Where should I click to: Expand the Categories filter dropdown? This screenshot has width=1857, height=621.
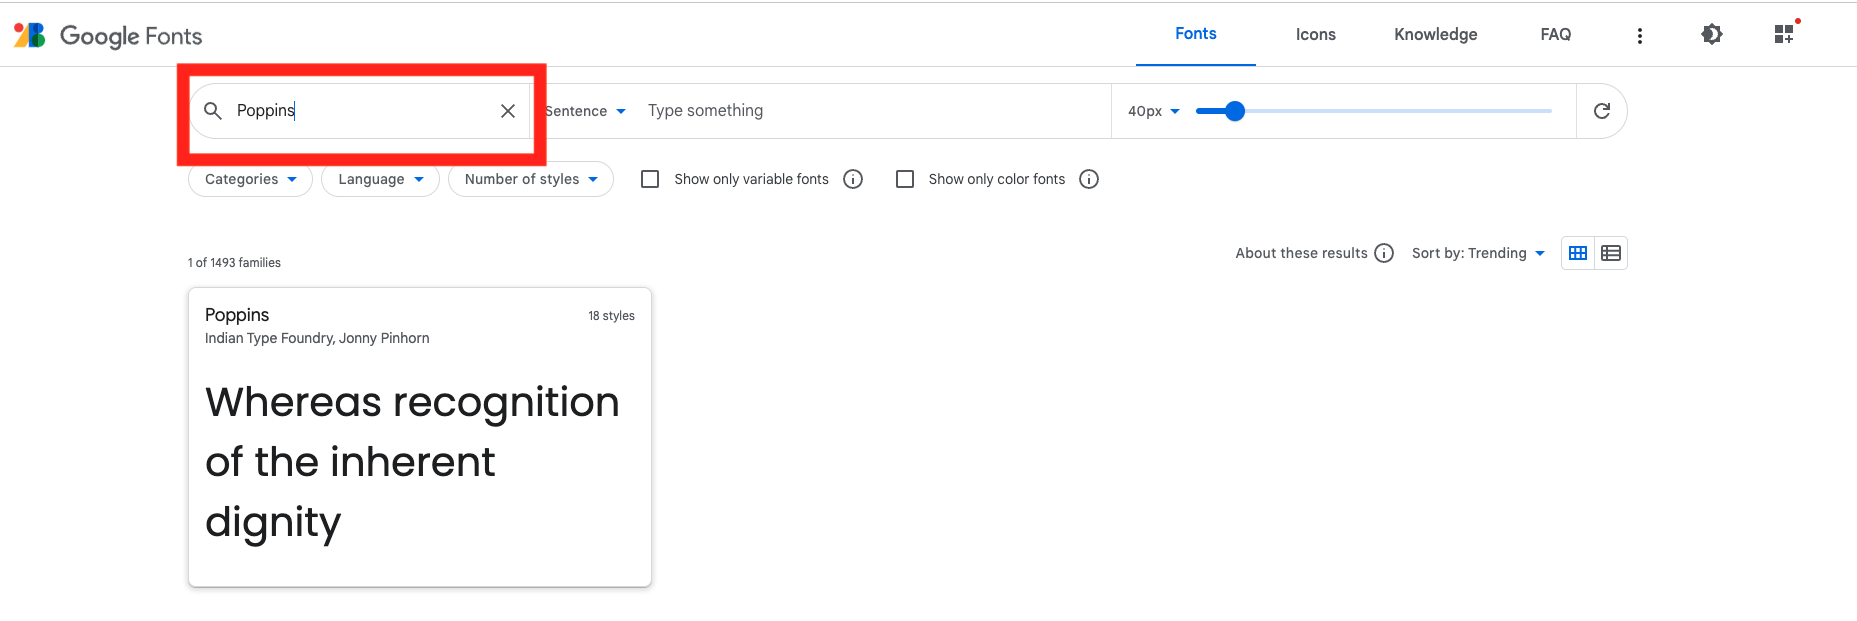(251, 179)
